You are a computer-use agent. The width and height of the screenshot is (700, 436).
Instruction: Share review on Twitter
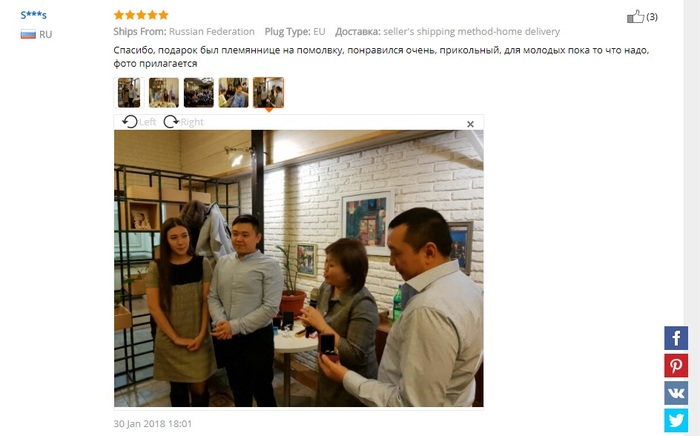pyautogui.click(x=676, y=420)
